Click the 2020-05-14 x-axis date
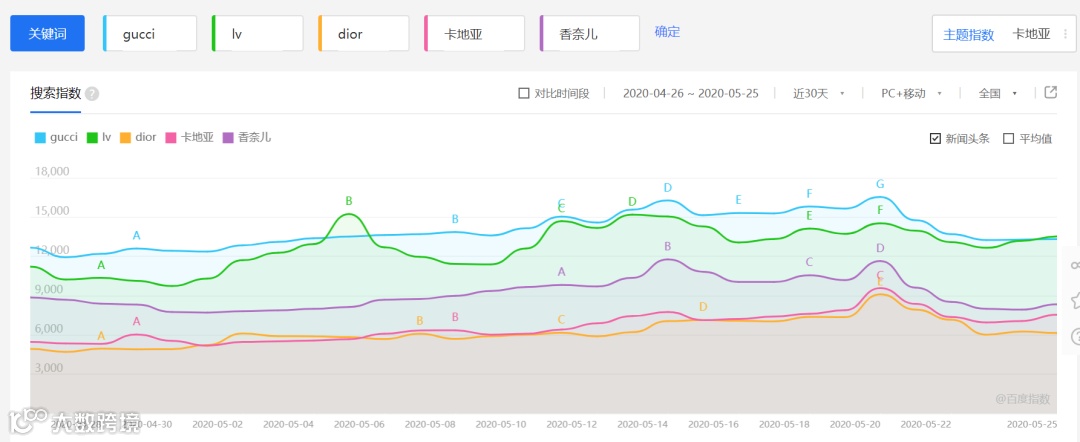Screen dimensions: 1080x442 (643, 423)
